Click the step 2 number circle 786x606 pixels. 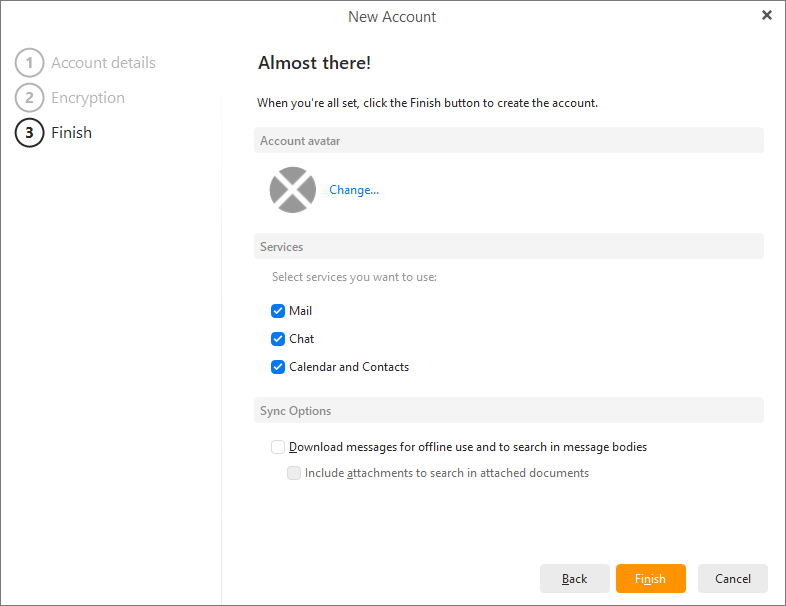click(x=30, y=98)
